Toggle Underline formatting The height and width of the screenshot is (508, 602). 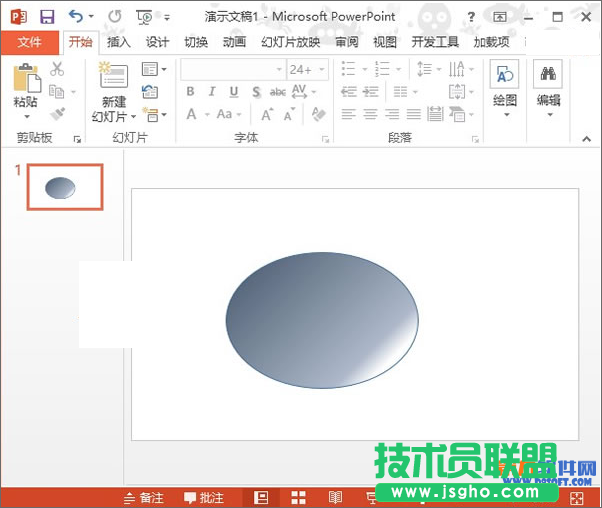233,92
